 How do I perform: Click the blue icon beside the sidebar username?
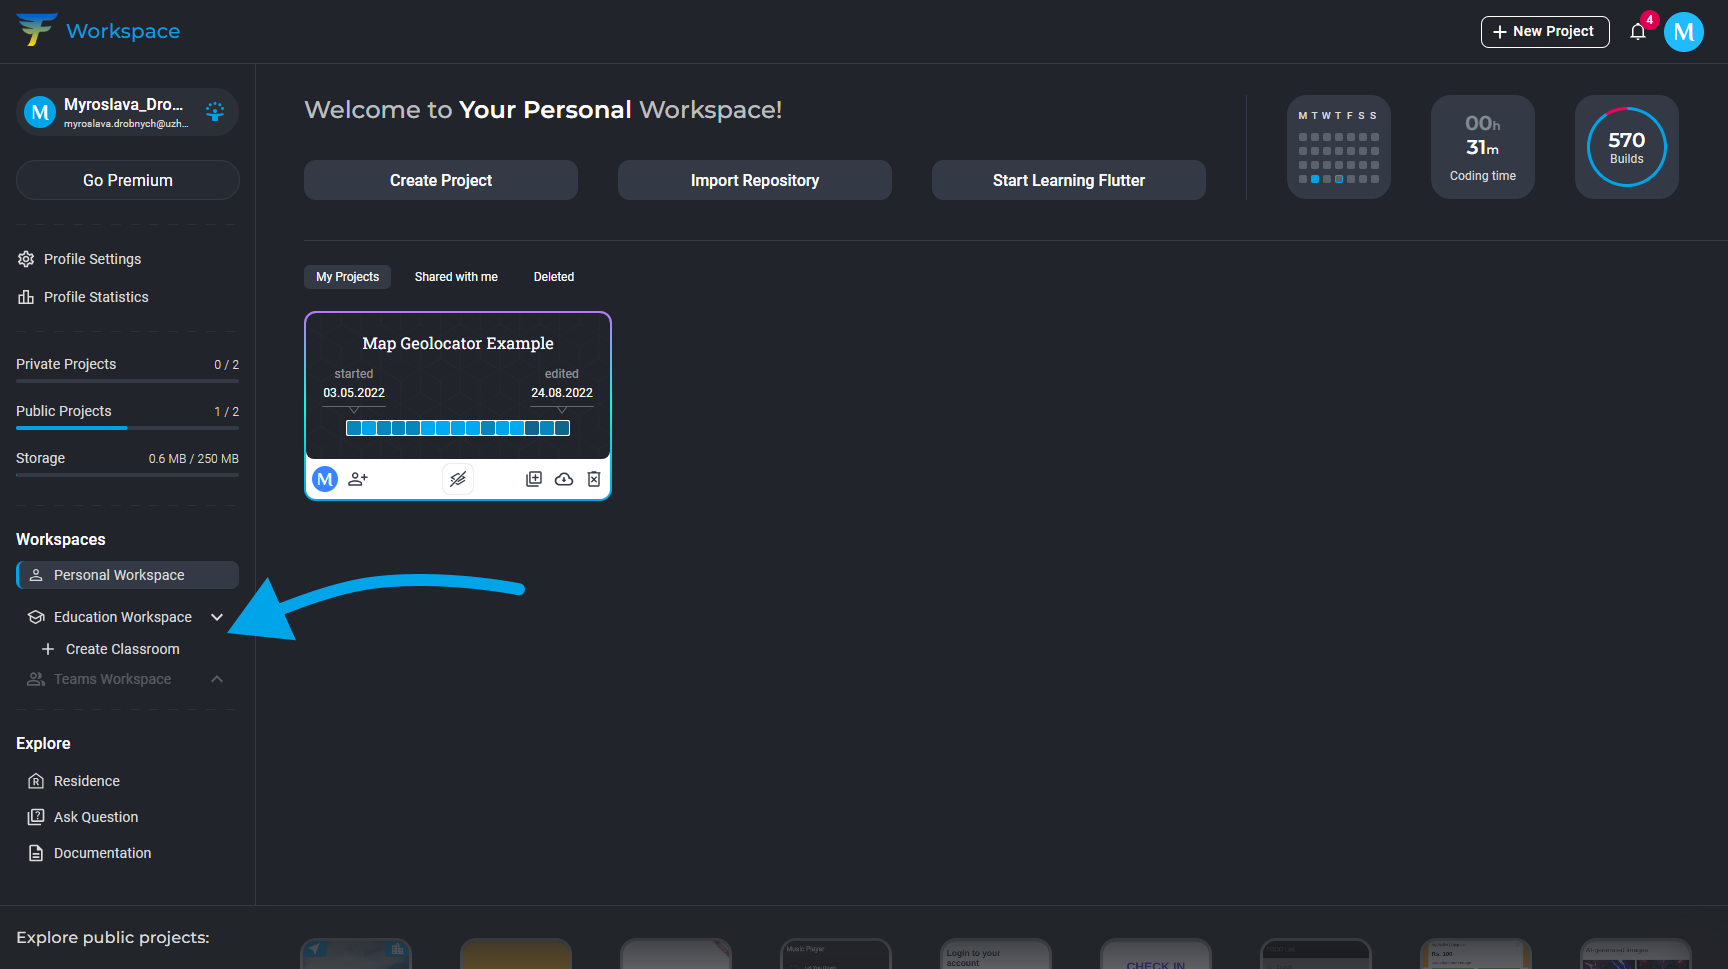215,111
